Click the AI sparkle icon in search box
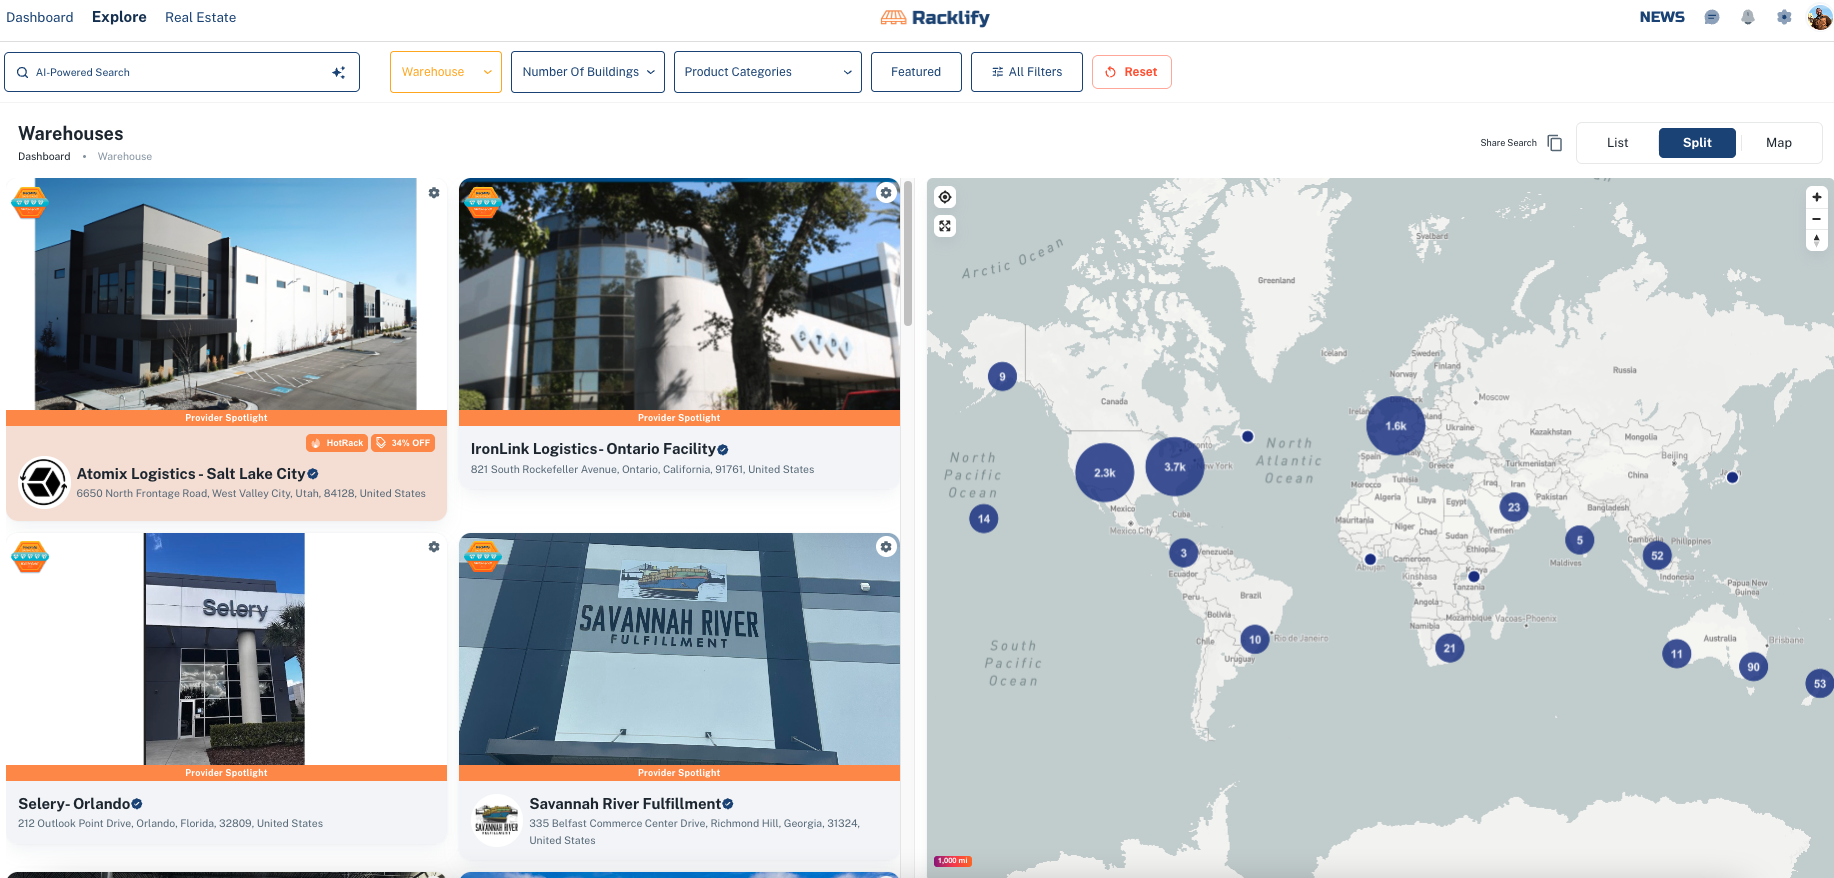The width and height of the screenshot is (1834, 878). (339, 72)
